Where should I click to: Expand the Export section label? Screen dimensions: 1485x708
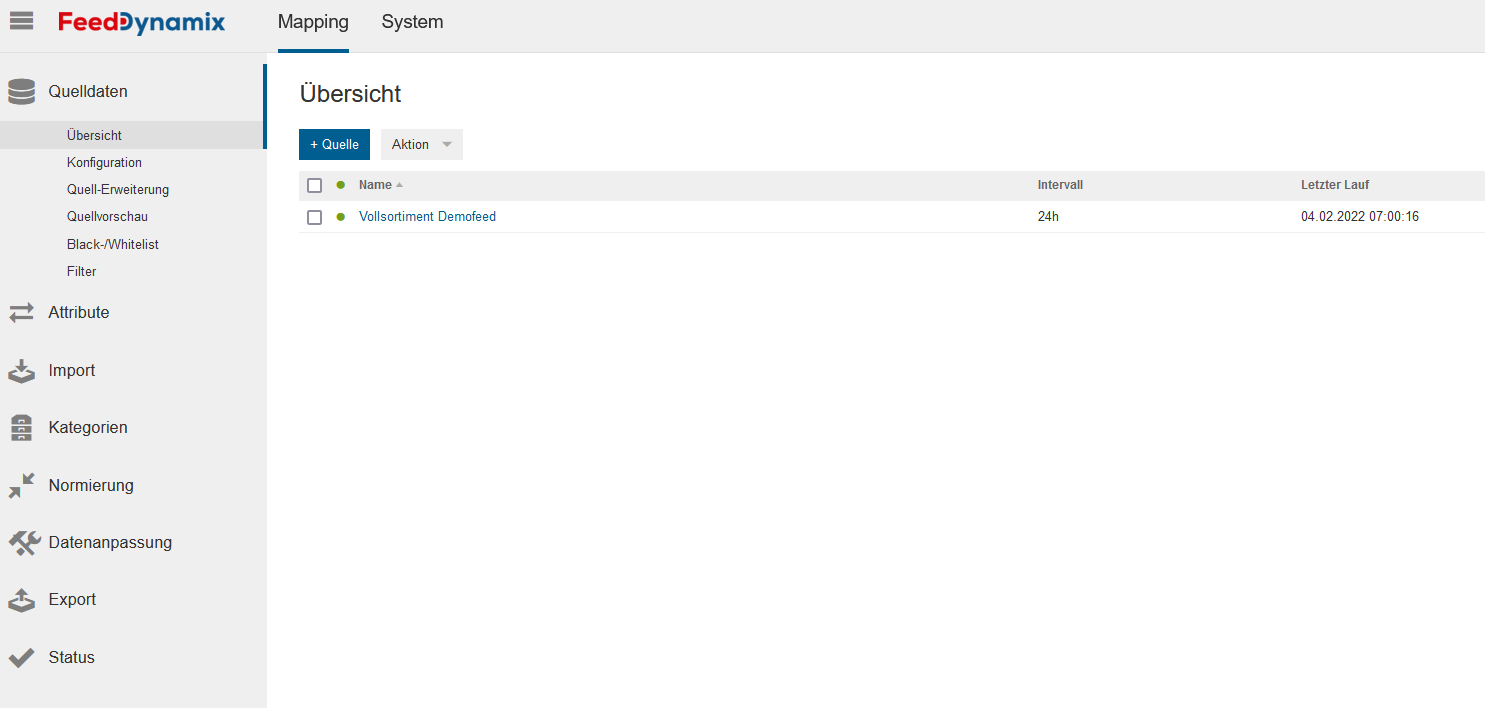(72, 600)
